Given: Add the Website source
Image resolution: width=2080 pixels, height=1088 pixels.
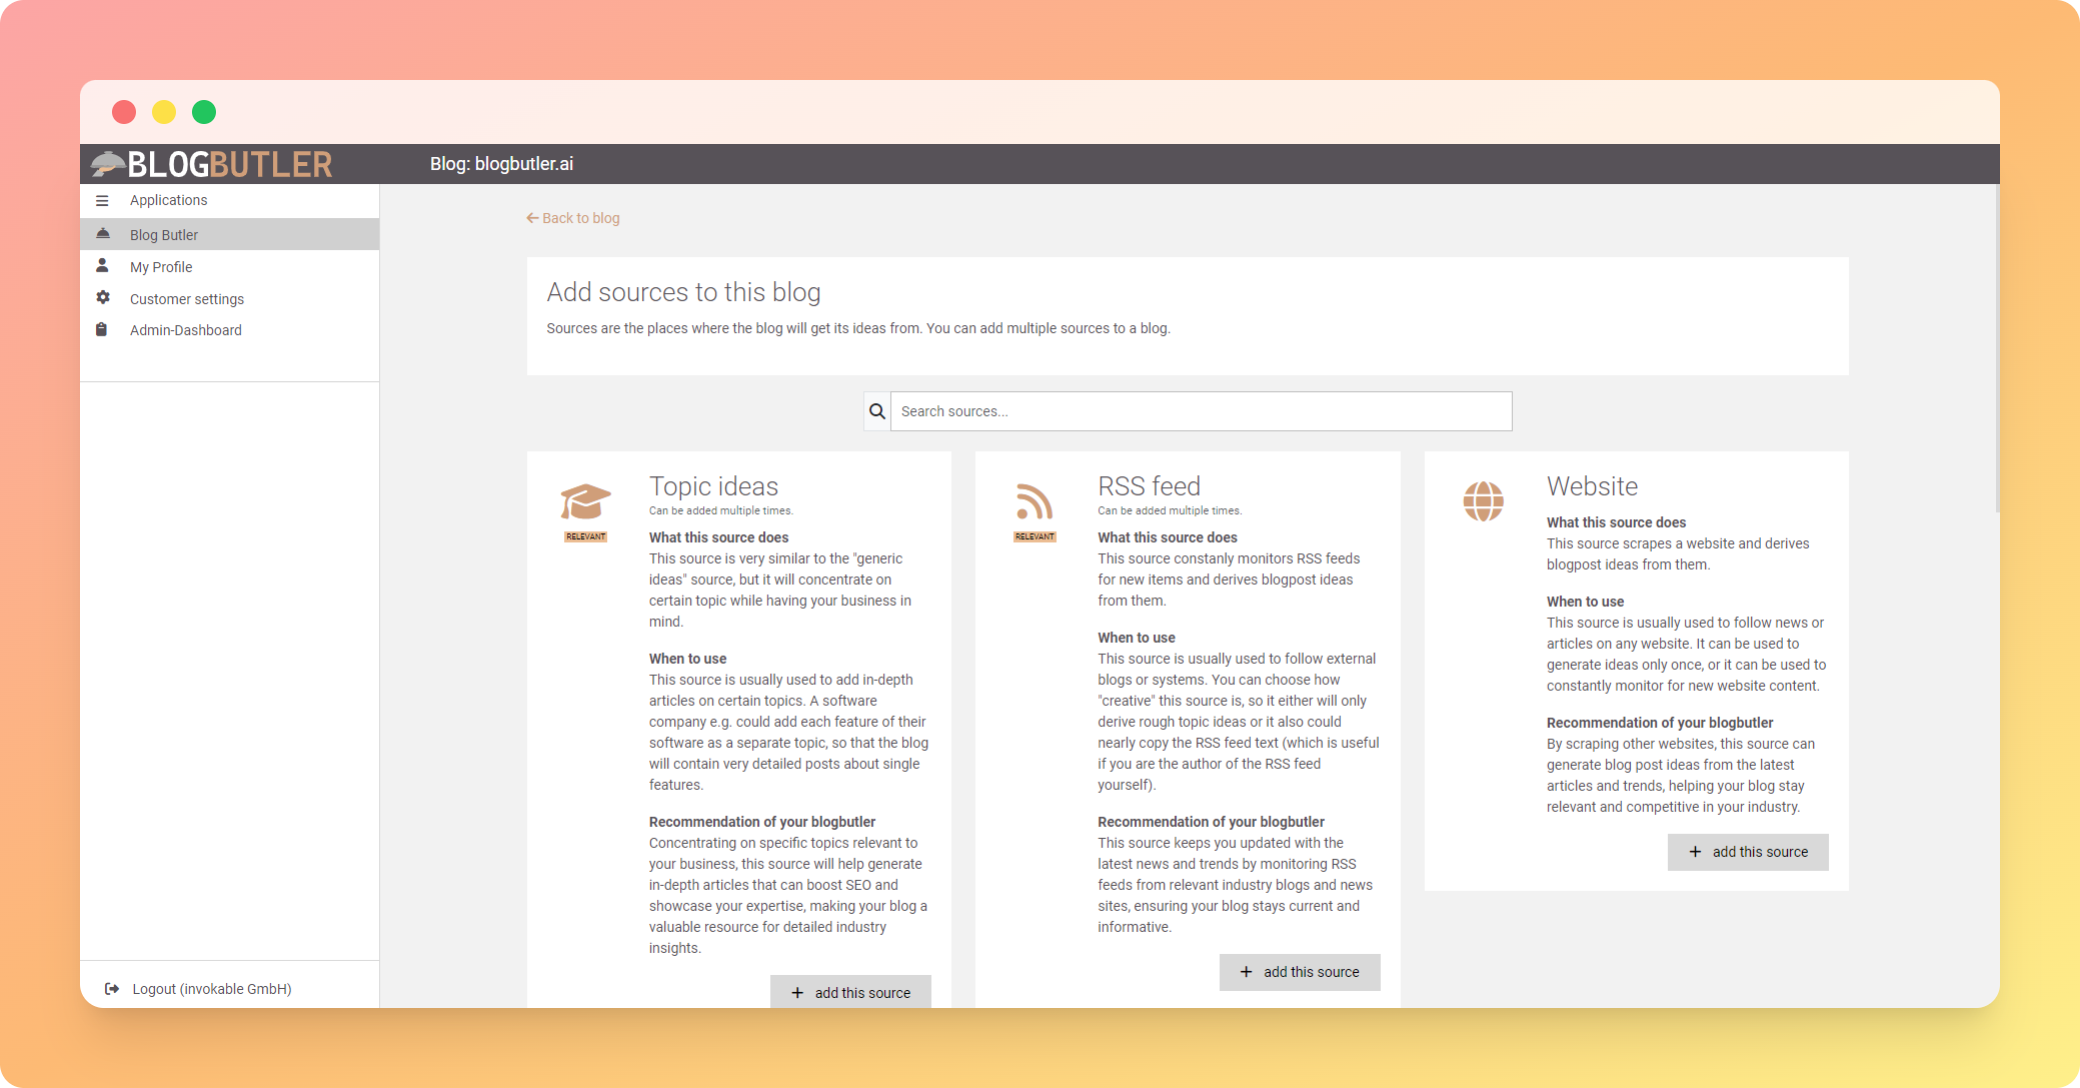Looking at the screenshot, I should [x=1748, y=852].
